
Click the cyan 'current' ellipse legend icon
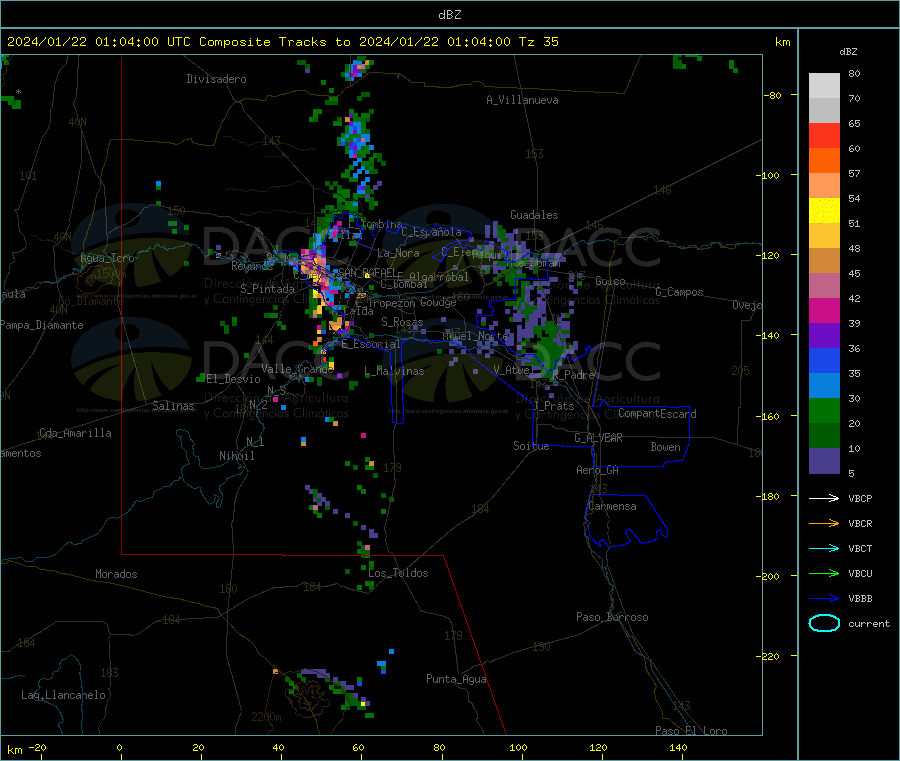click(824, 623)
